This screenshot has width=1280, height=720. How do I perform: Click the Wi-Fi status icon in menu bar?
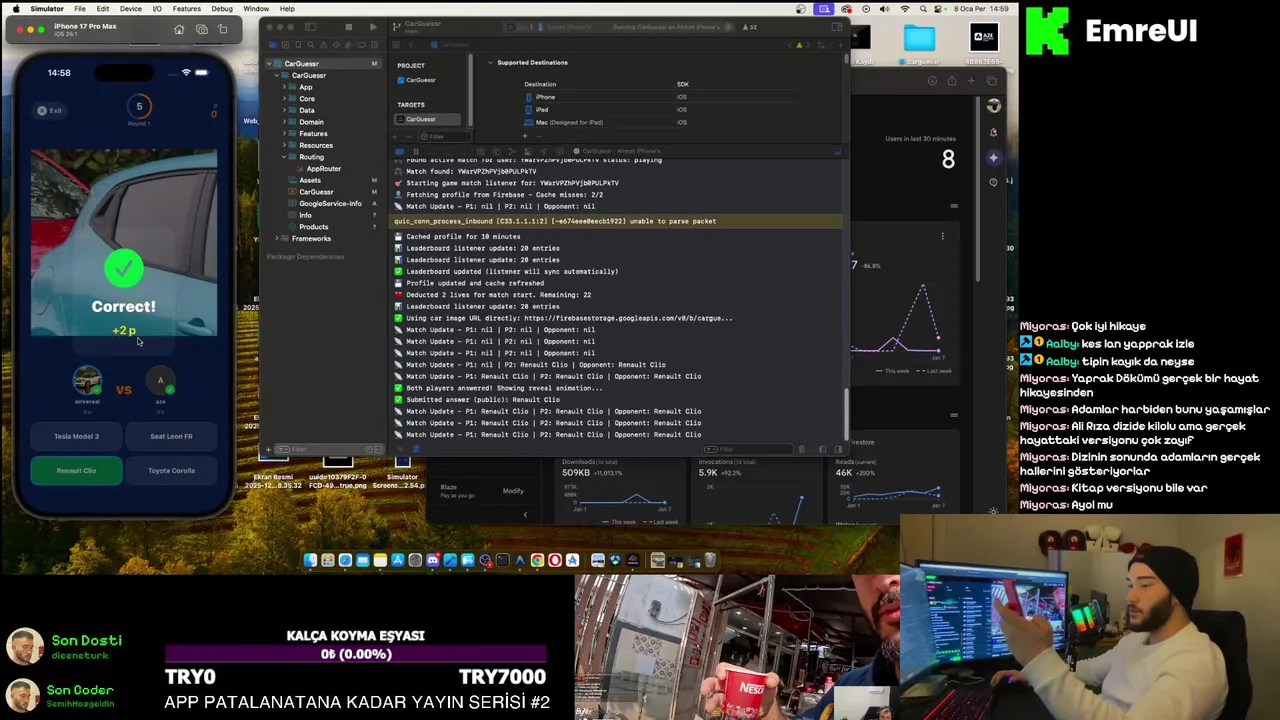coord(905,8)
